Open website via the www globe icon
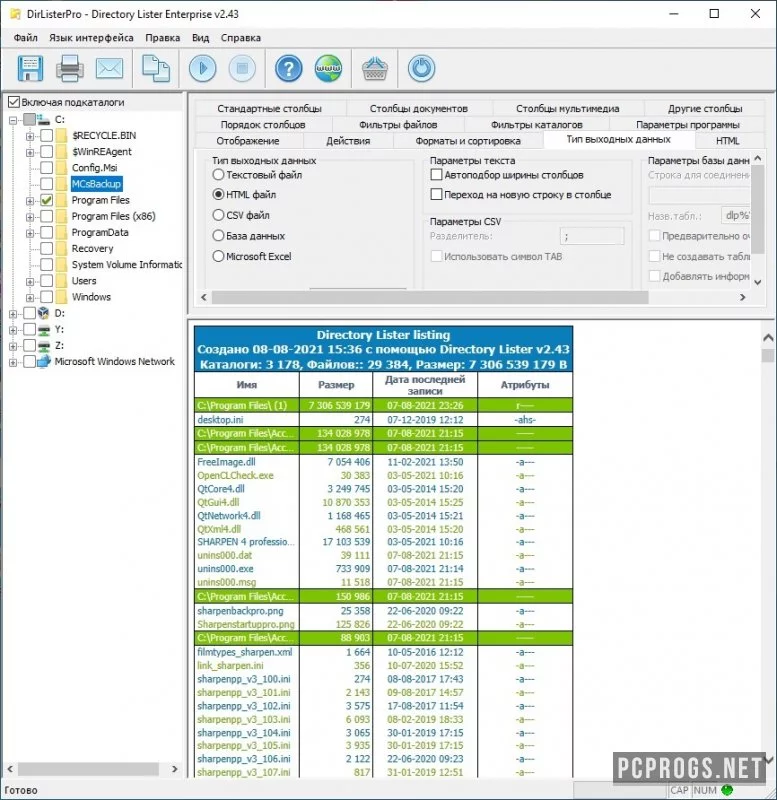The width and height of the screenshot is (777, 800). click(328, 68)
